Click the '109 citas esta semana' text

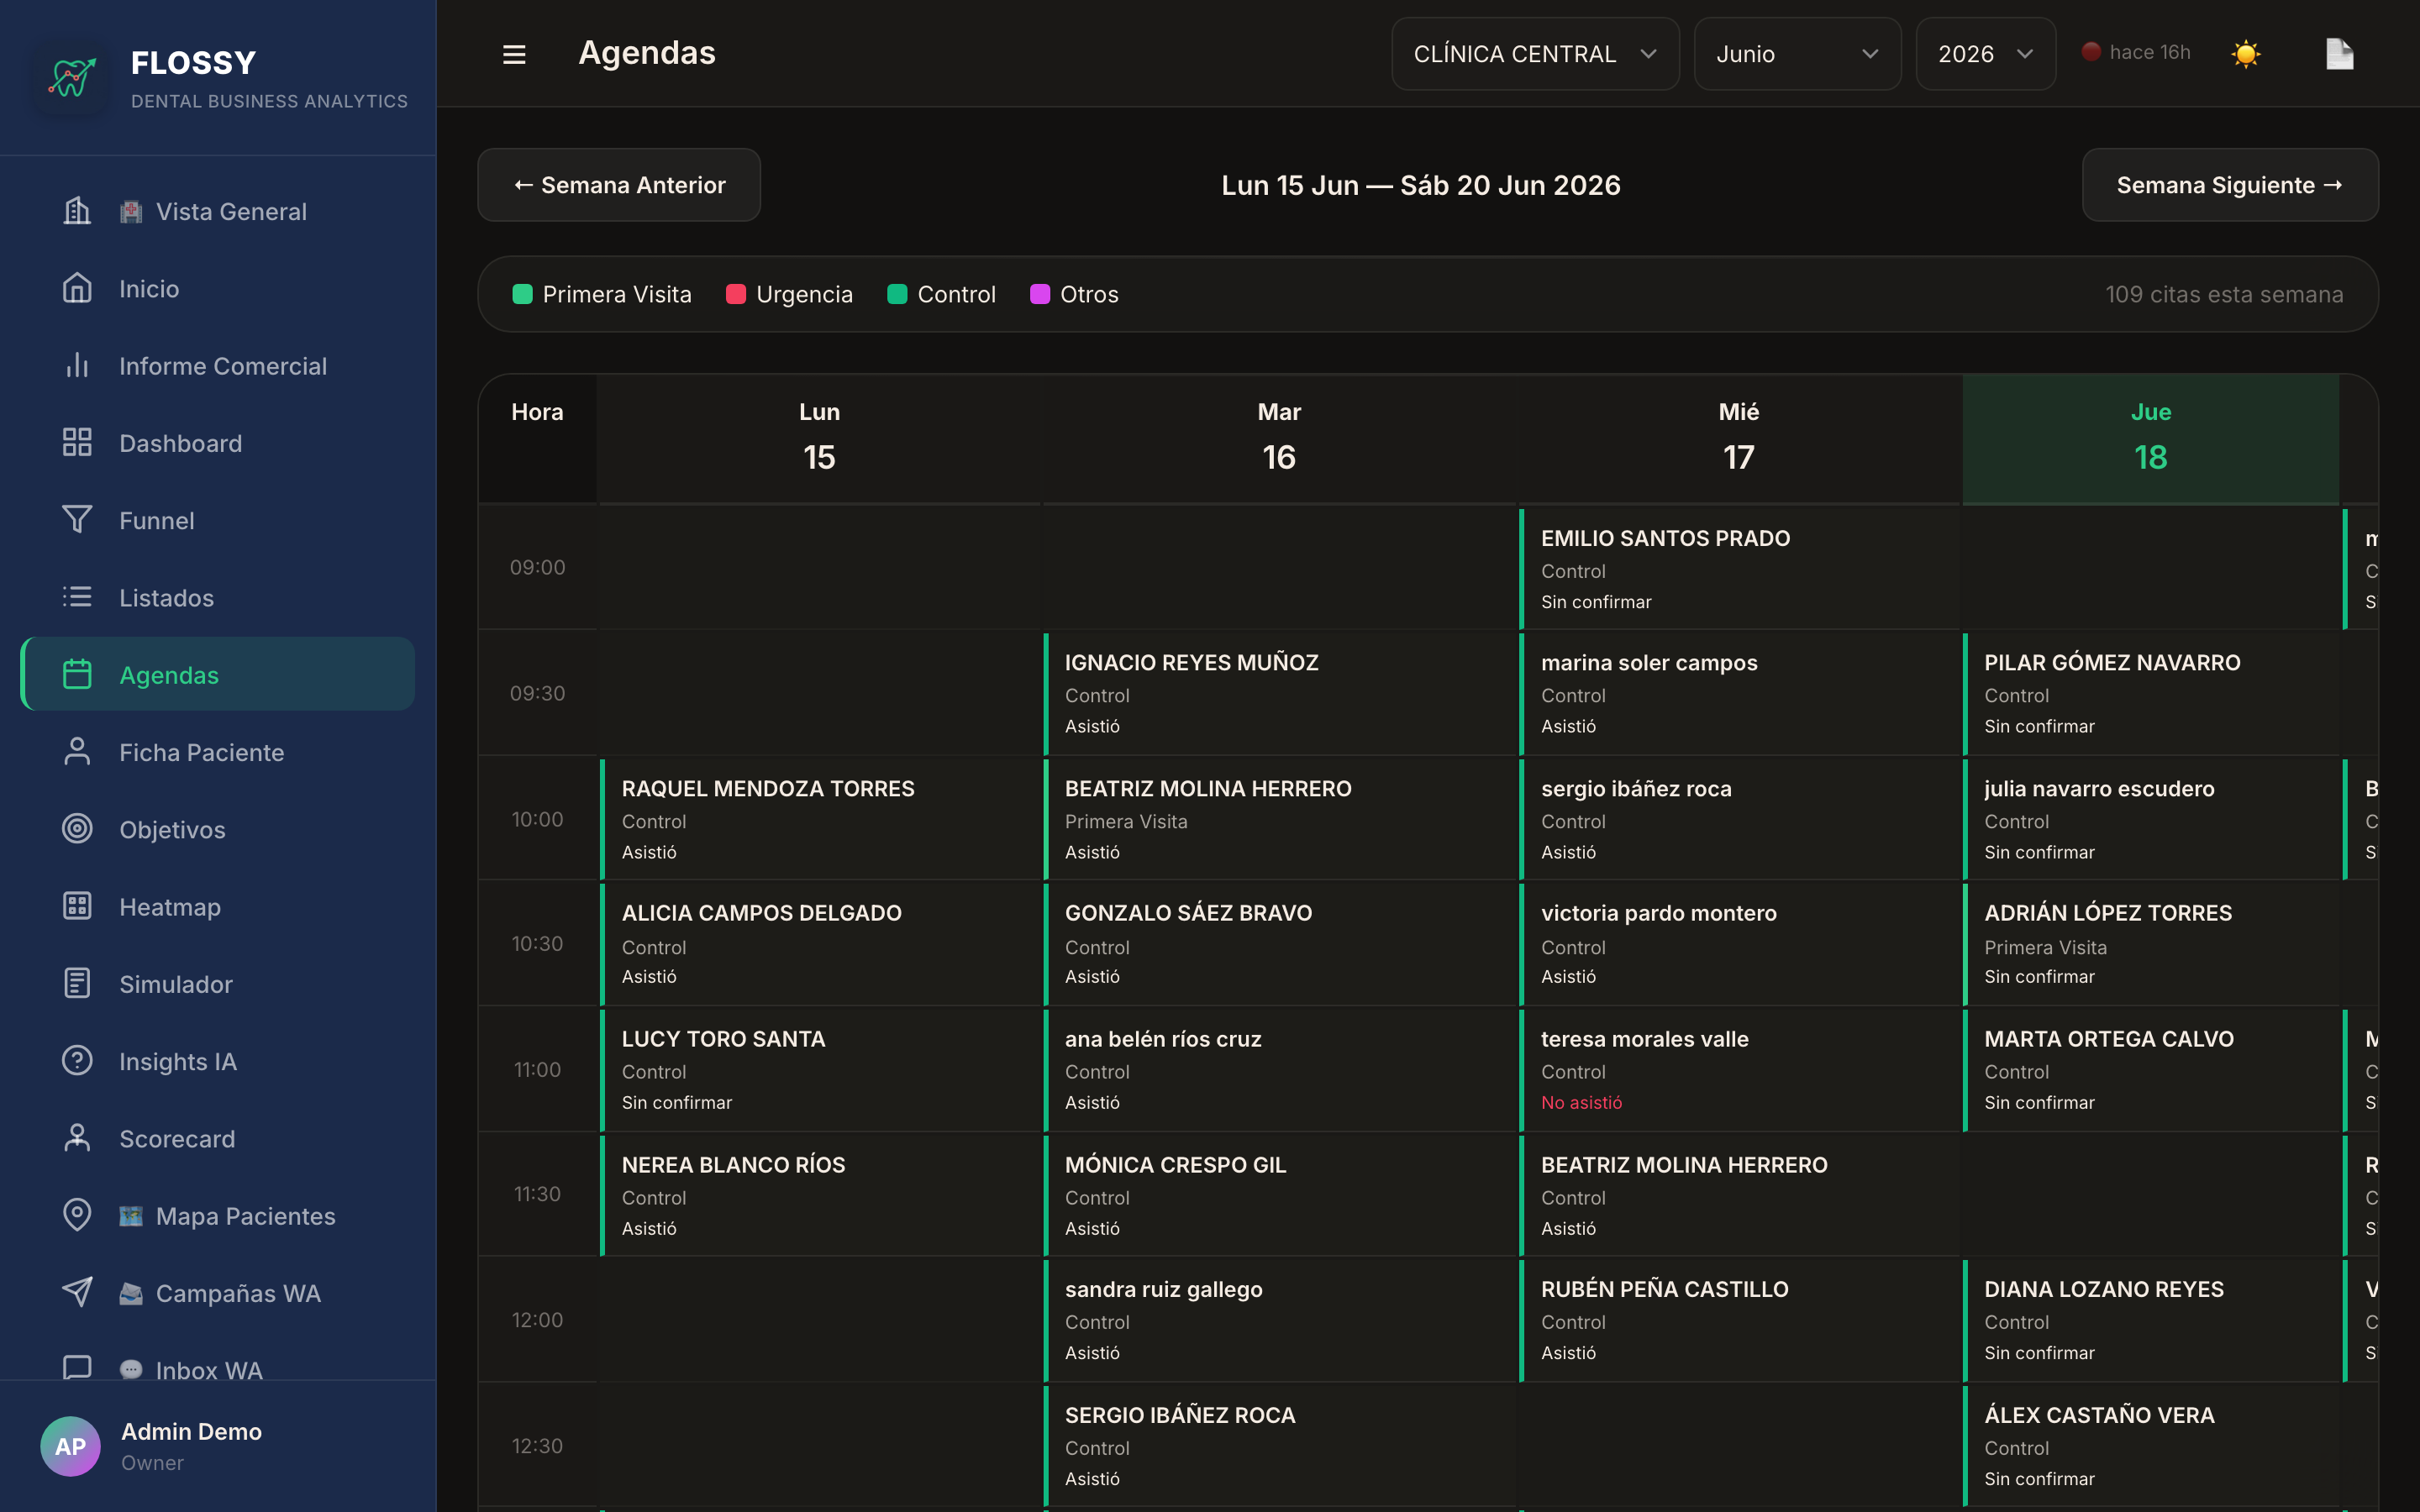[2223, 294]
